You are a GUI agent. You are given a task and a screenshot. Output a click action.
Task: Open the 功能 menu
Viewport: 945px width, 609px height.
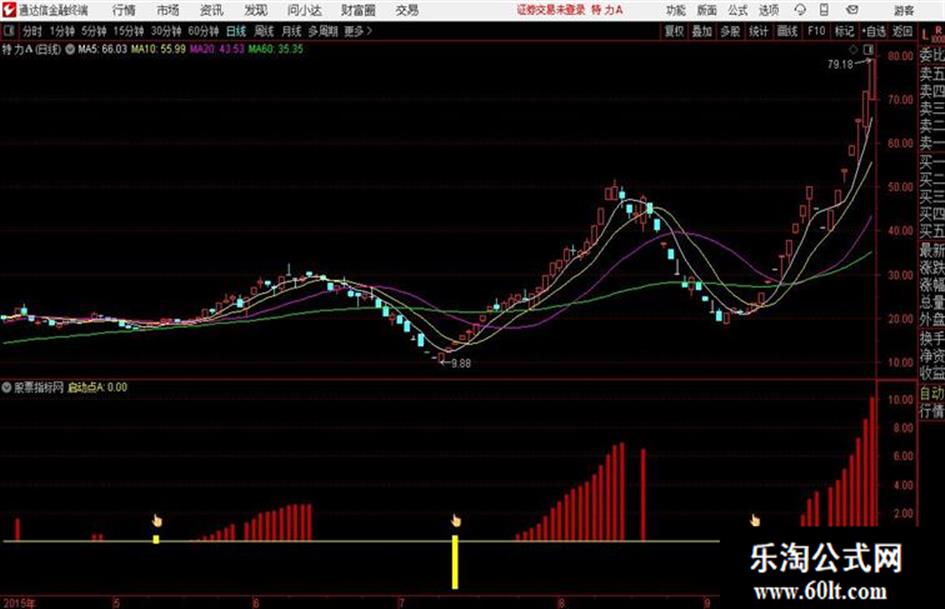click(676, 10)
